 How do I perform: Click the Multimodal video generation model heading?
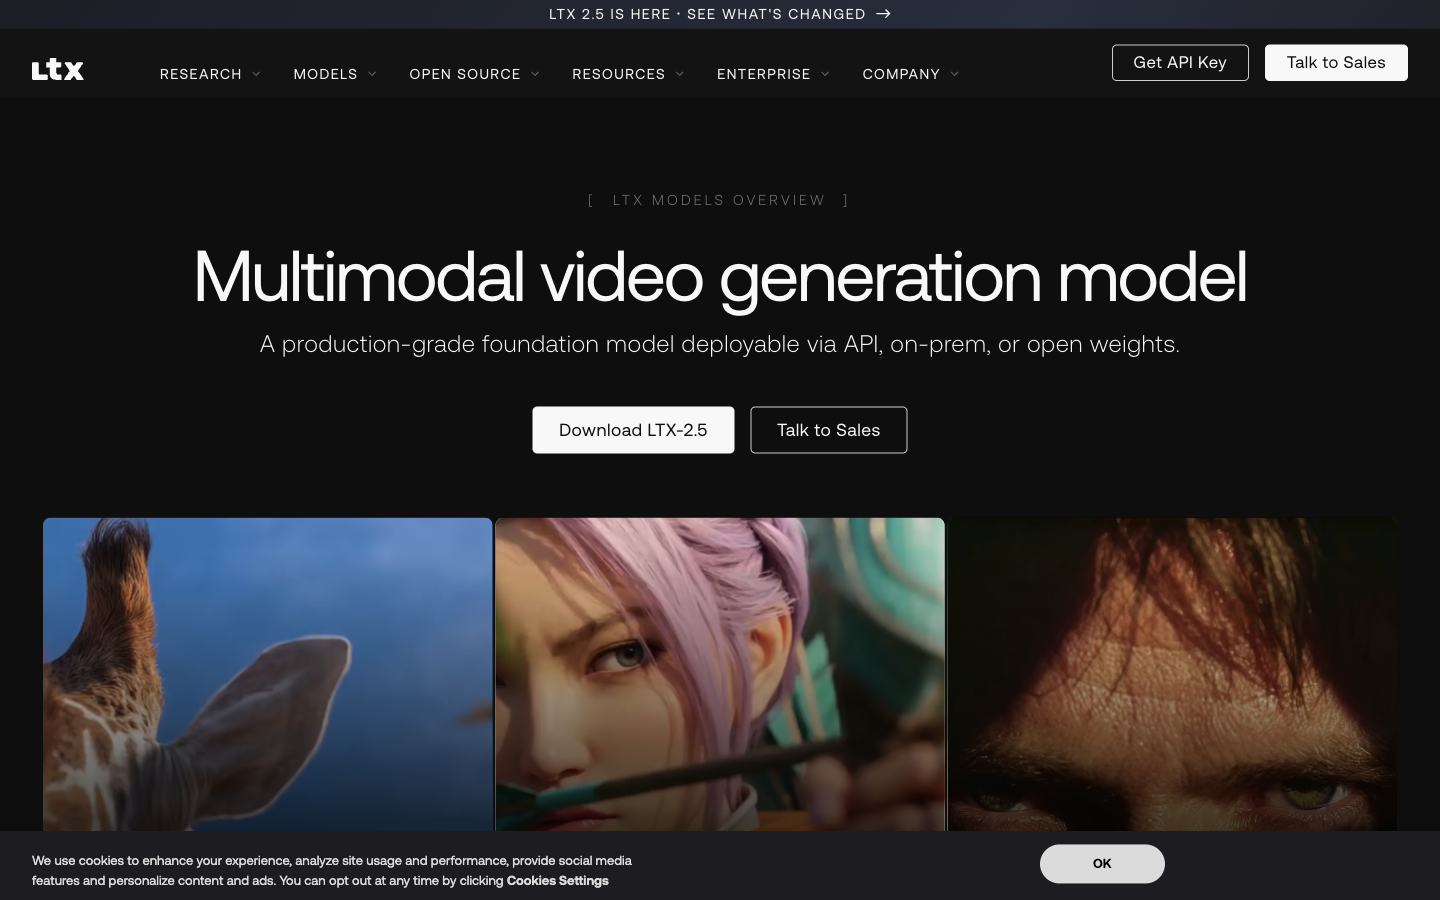(x=720, y=276)
